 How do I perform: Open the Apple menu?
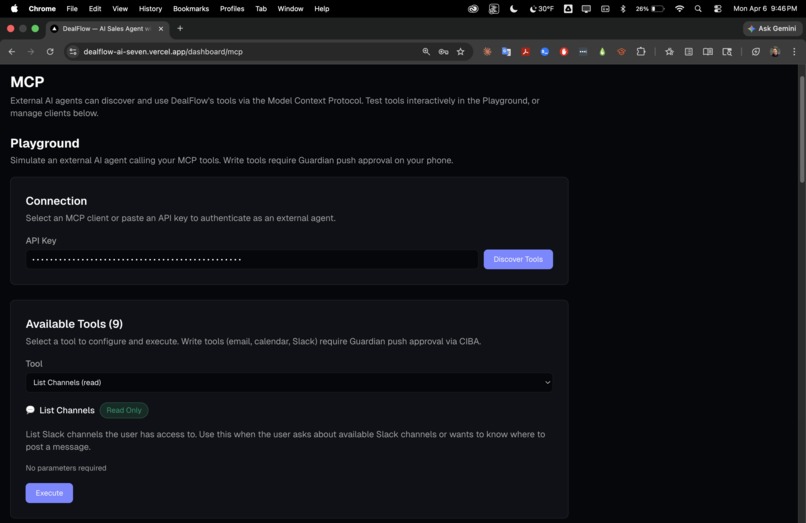coord(14,8)
